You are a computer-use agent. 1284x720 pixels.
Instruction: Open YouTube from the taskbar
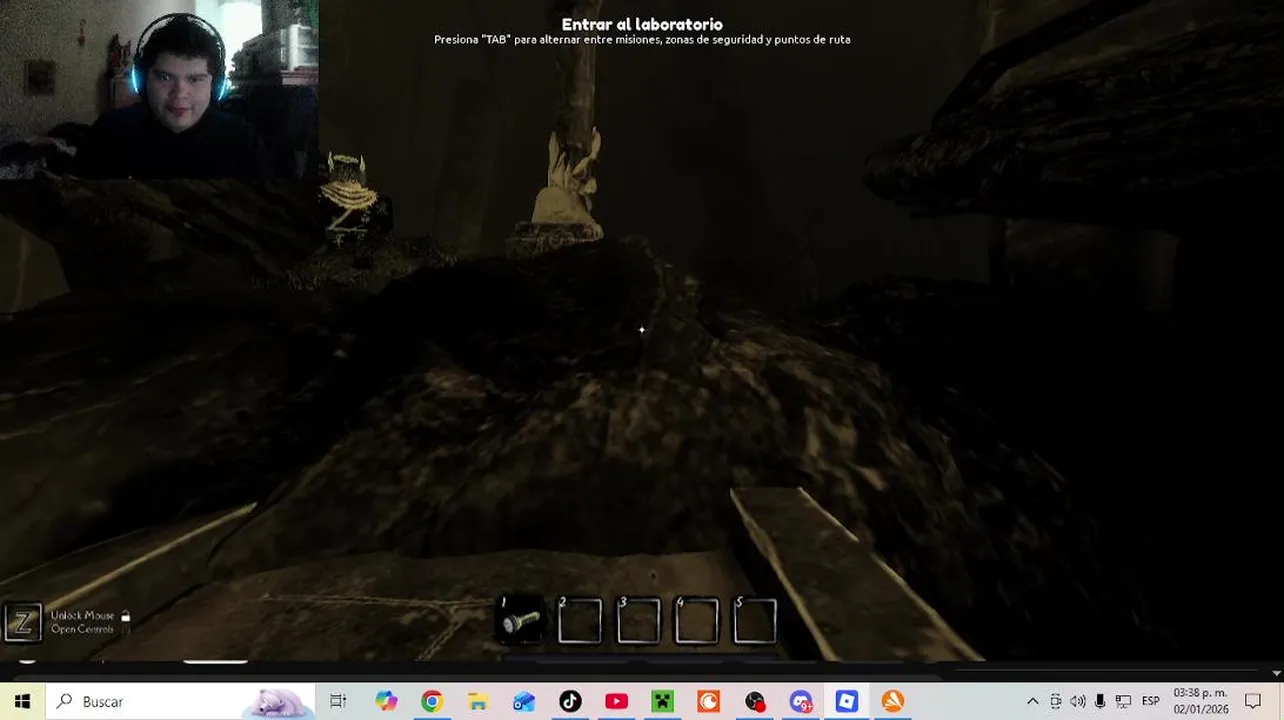click(616, 701)
